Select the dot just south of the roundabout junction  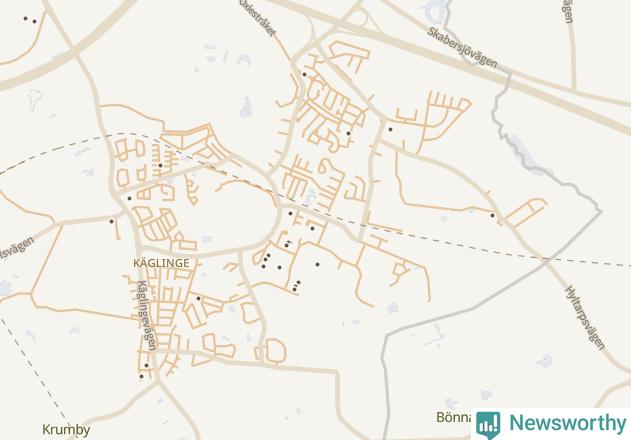(x=290, y=213)
